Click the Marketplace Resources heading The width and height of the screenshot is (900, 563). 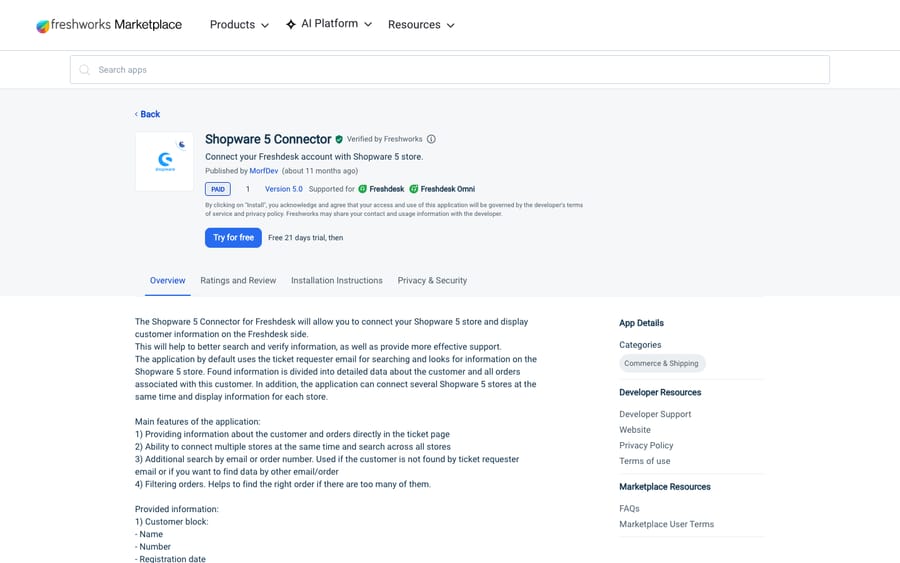pos(665,487)
